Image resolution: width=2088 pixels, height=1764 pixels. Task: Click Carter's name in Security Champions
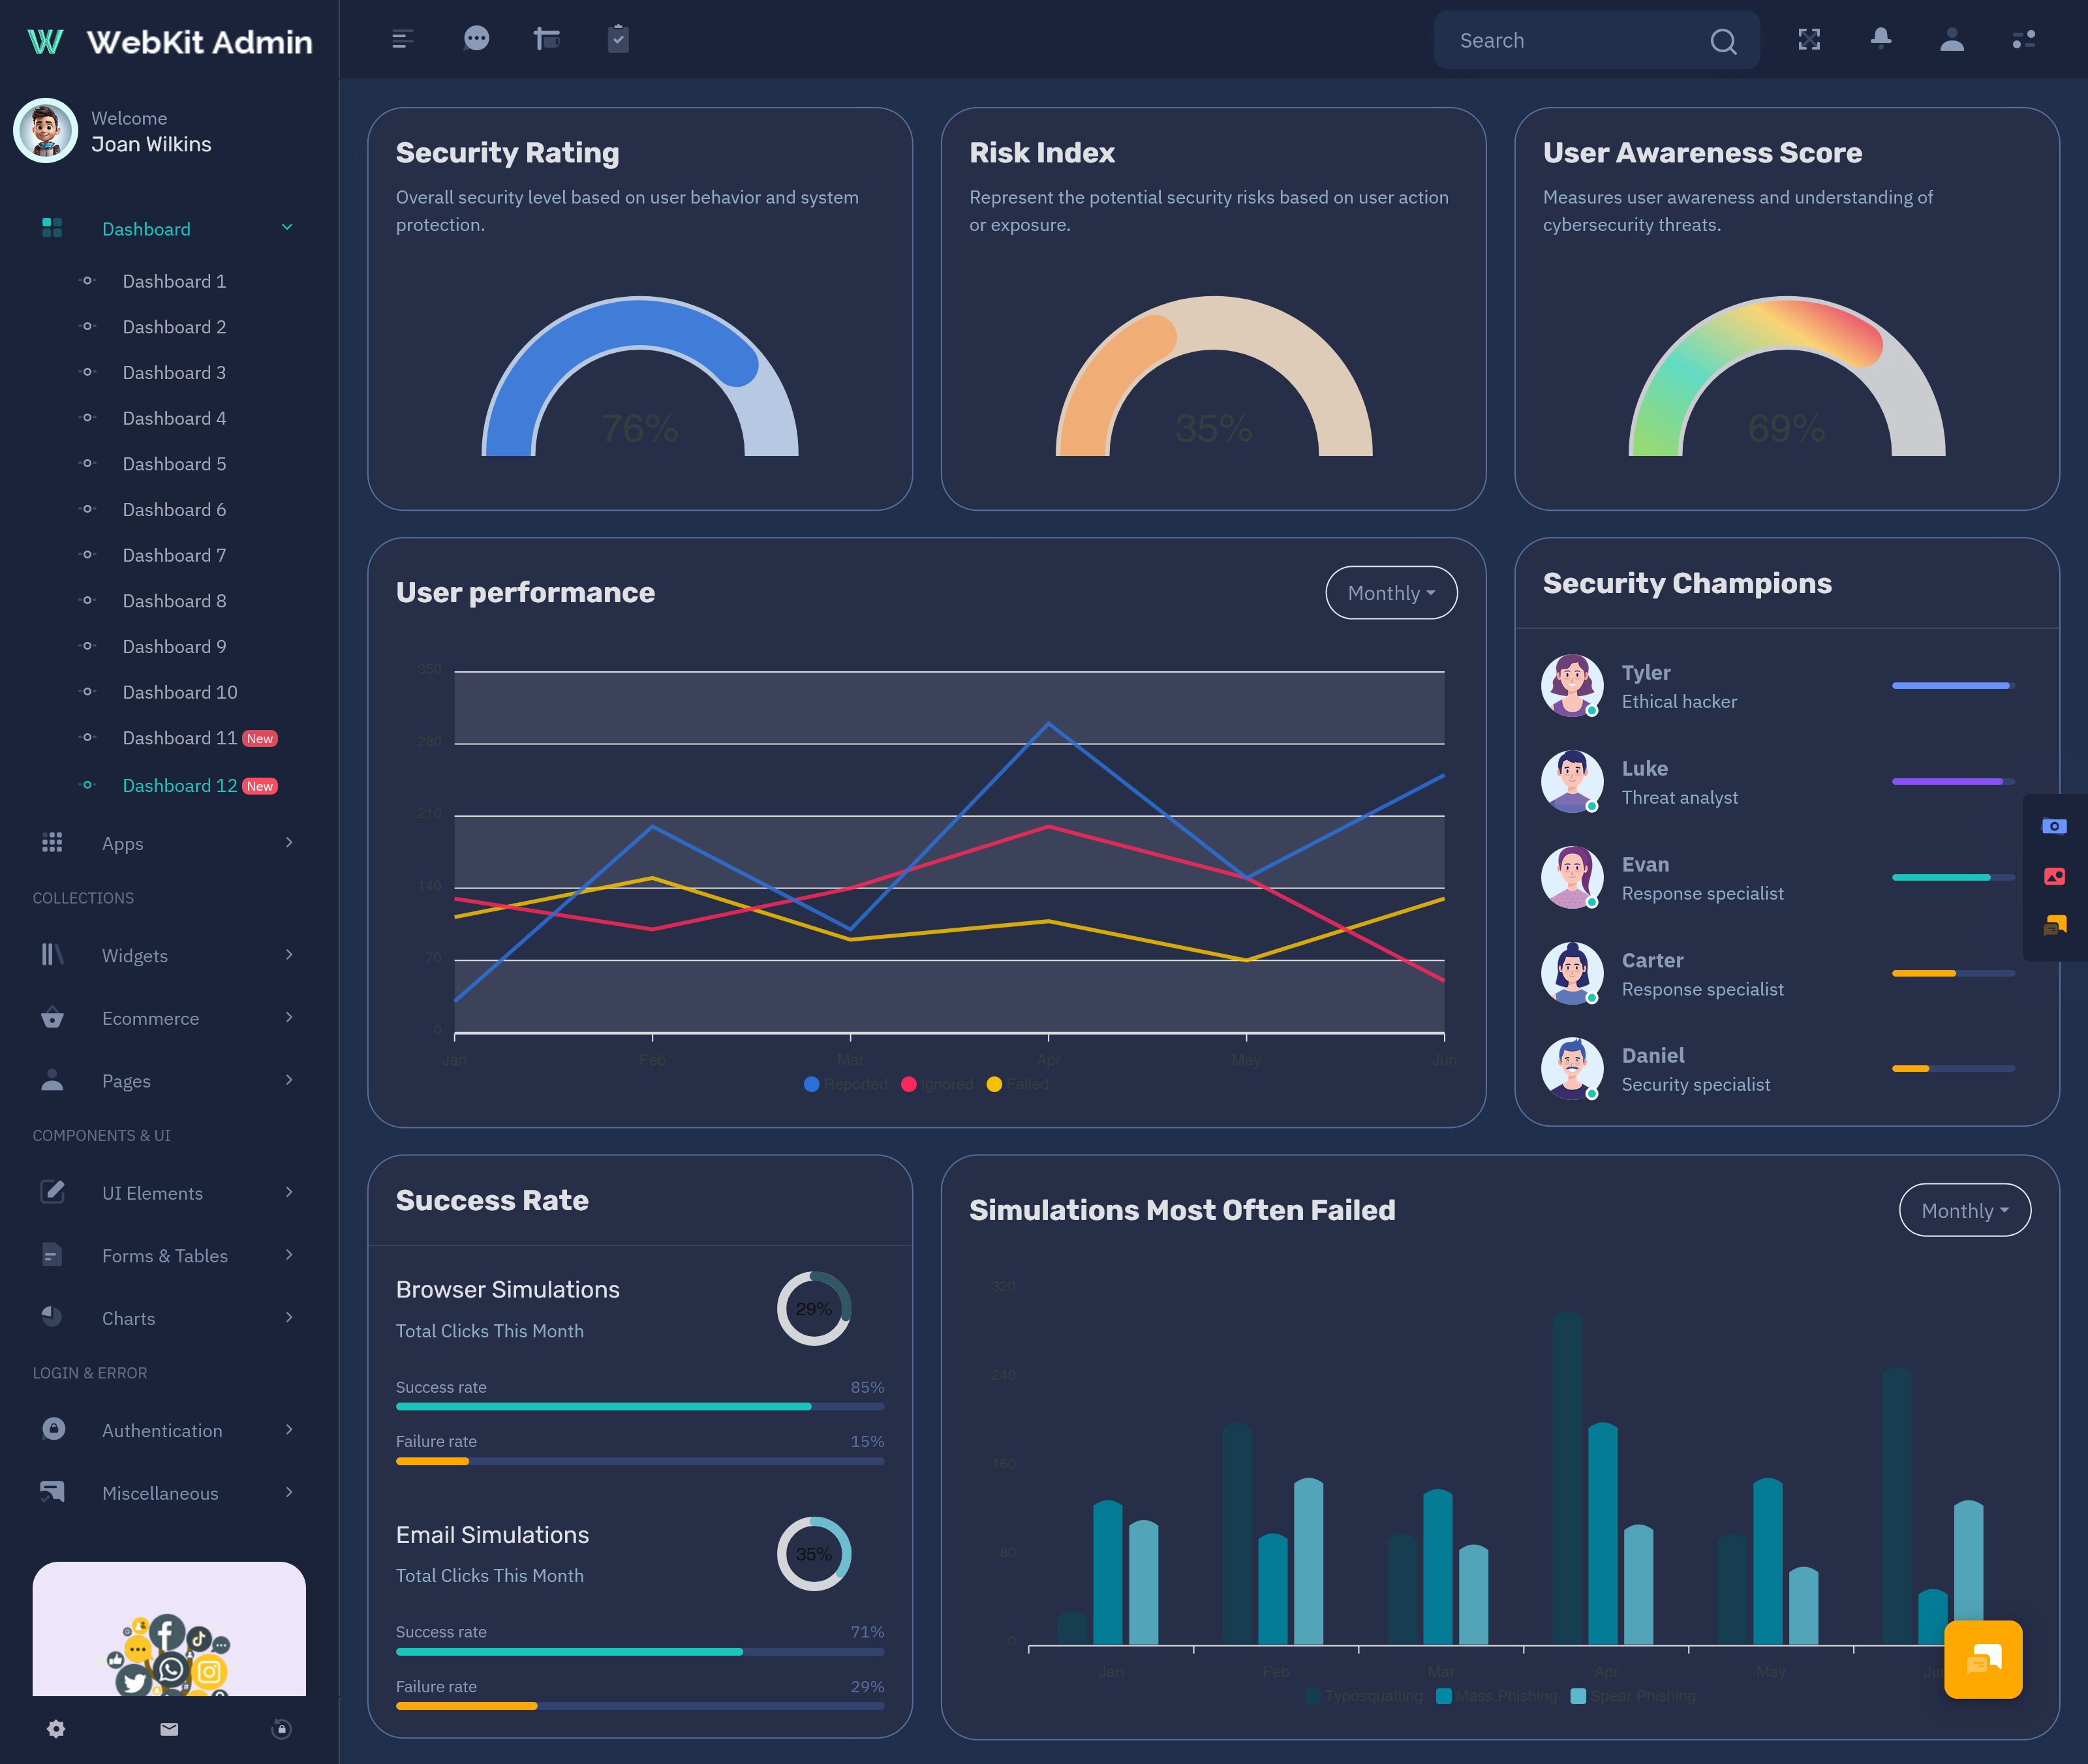click(x=1652, y=960)
